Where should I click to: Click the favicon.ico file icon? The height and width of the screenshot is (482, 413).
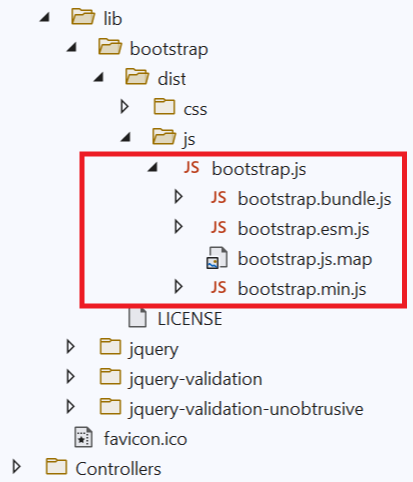click(83, 437)
